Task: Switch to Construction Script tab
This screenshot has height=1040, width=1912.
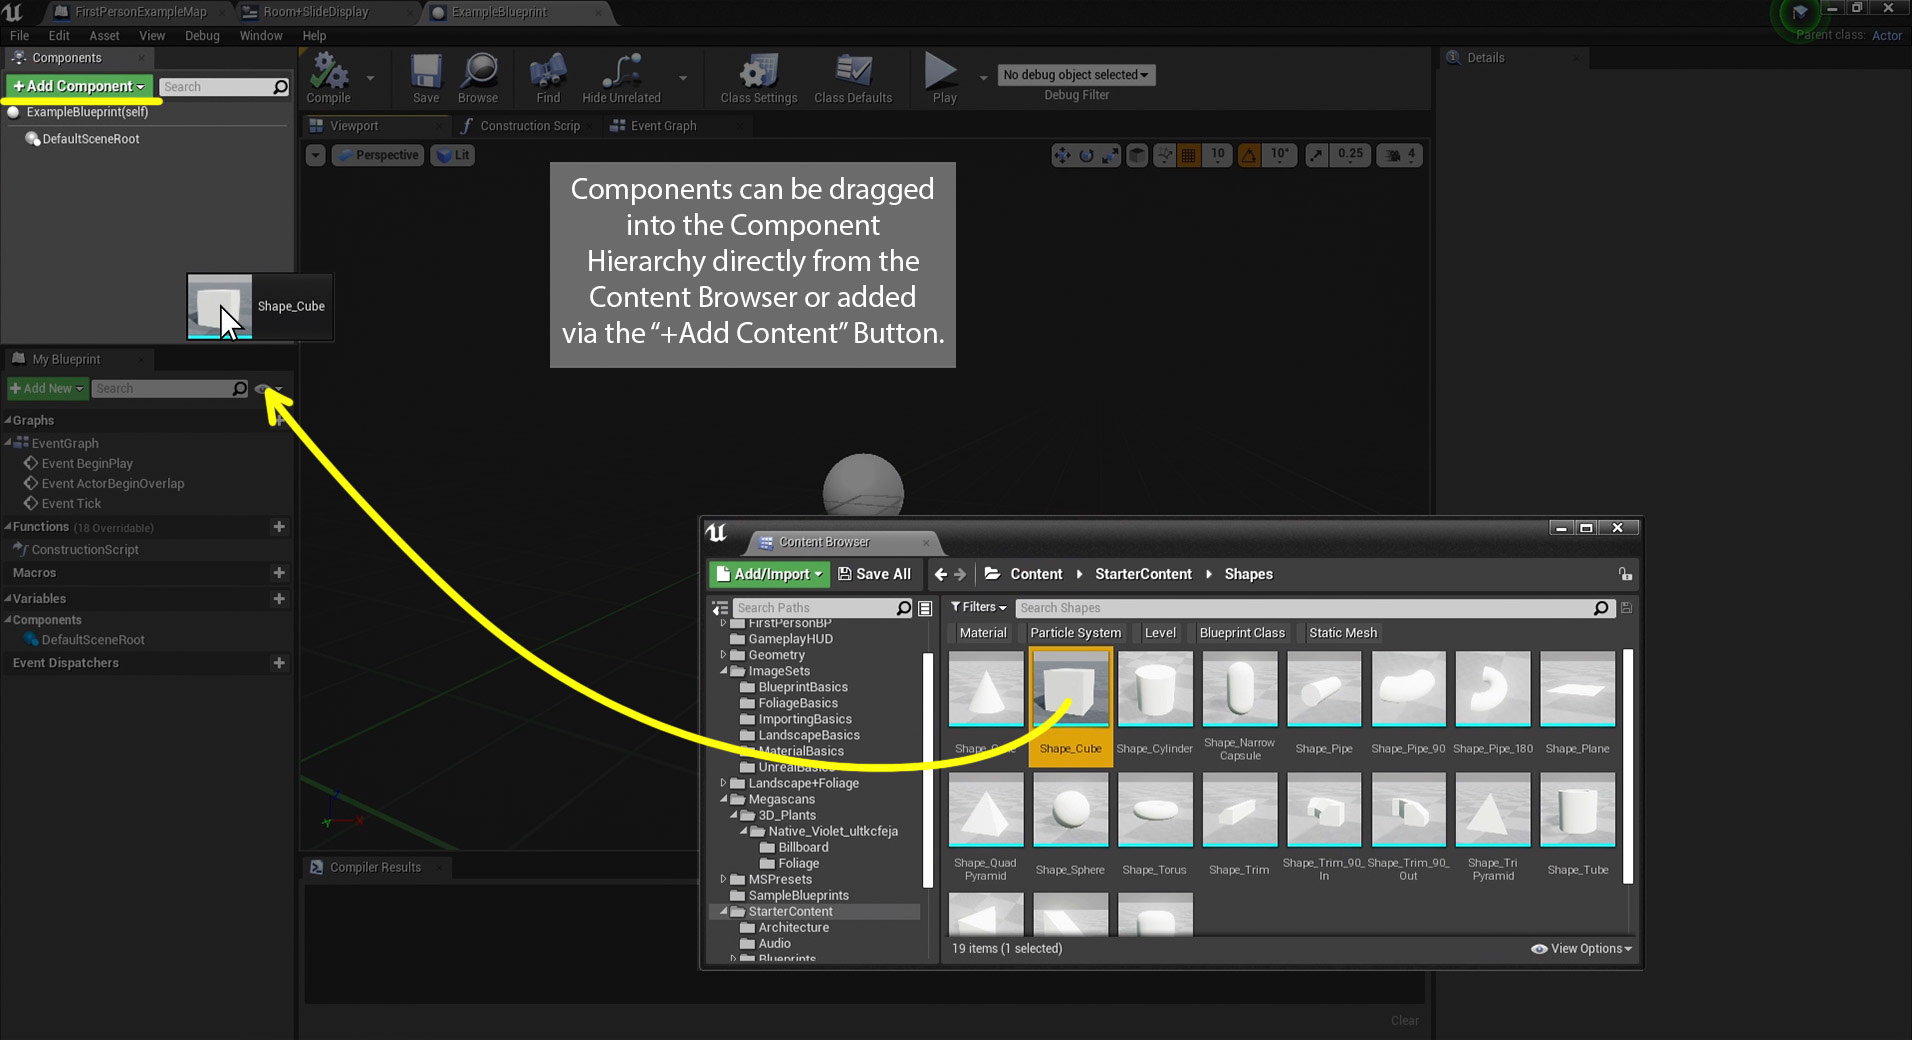Action: point(530,126)
